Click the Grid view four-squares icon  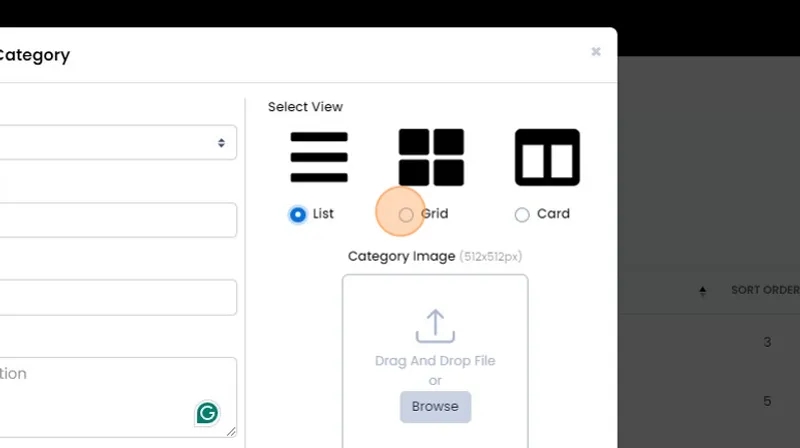[431, 157]
